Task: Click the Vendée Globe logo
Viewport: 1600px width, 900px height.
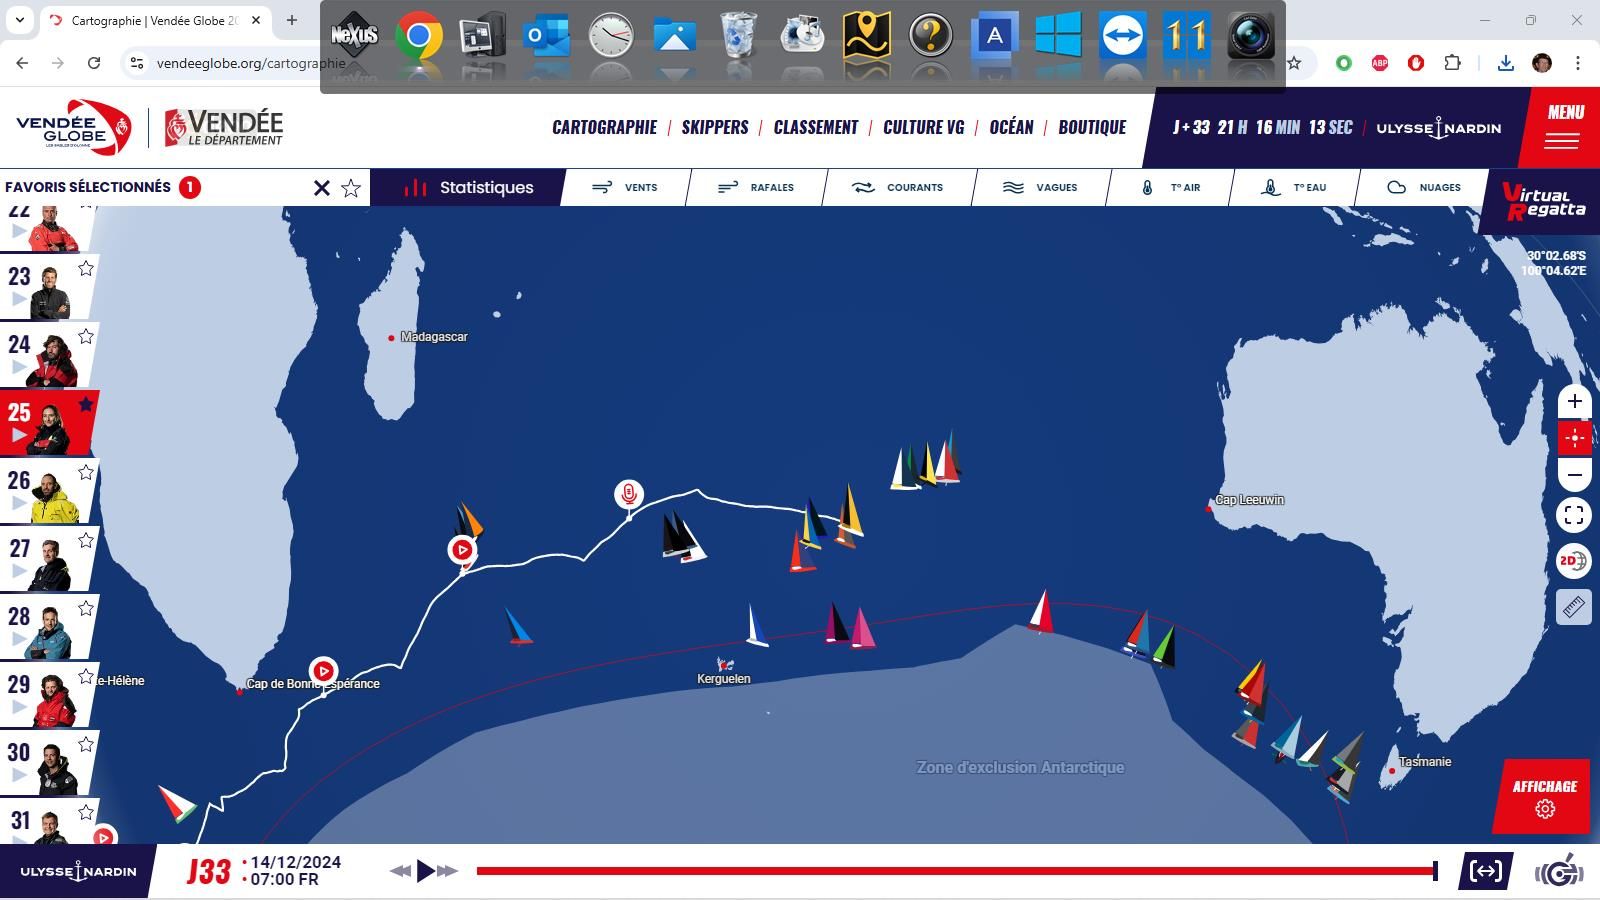Action: point(74,127)
